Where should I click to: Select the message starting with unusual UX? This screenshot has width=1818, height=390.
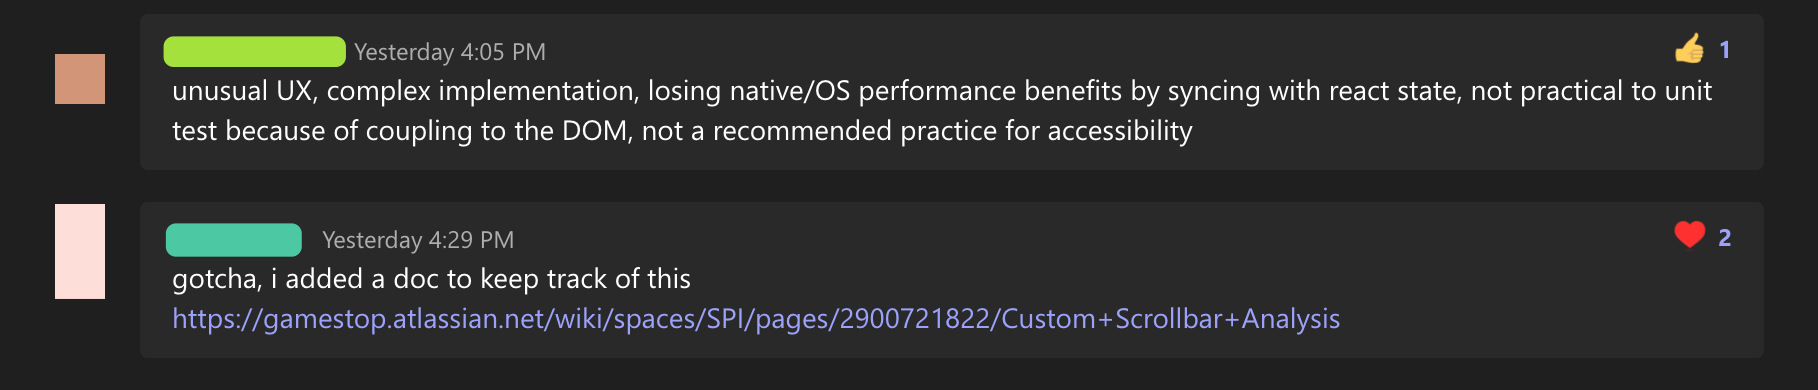(x=952, y=92)
